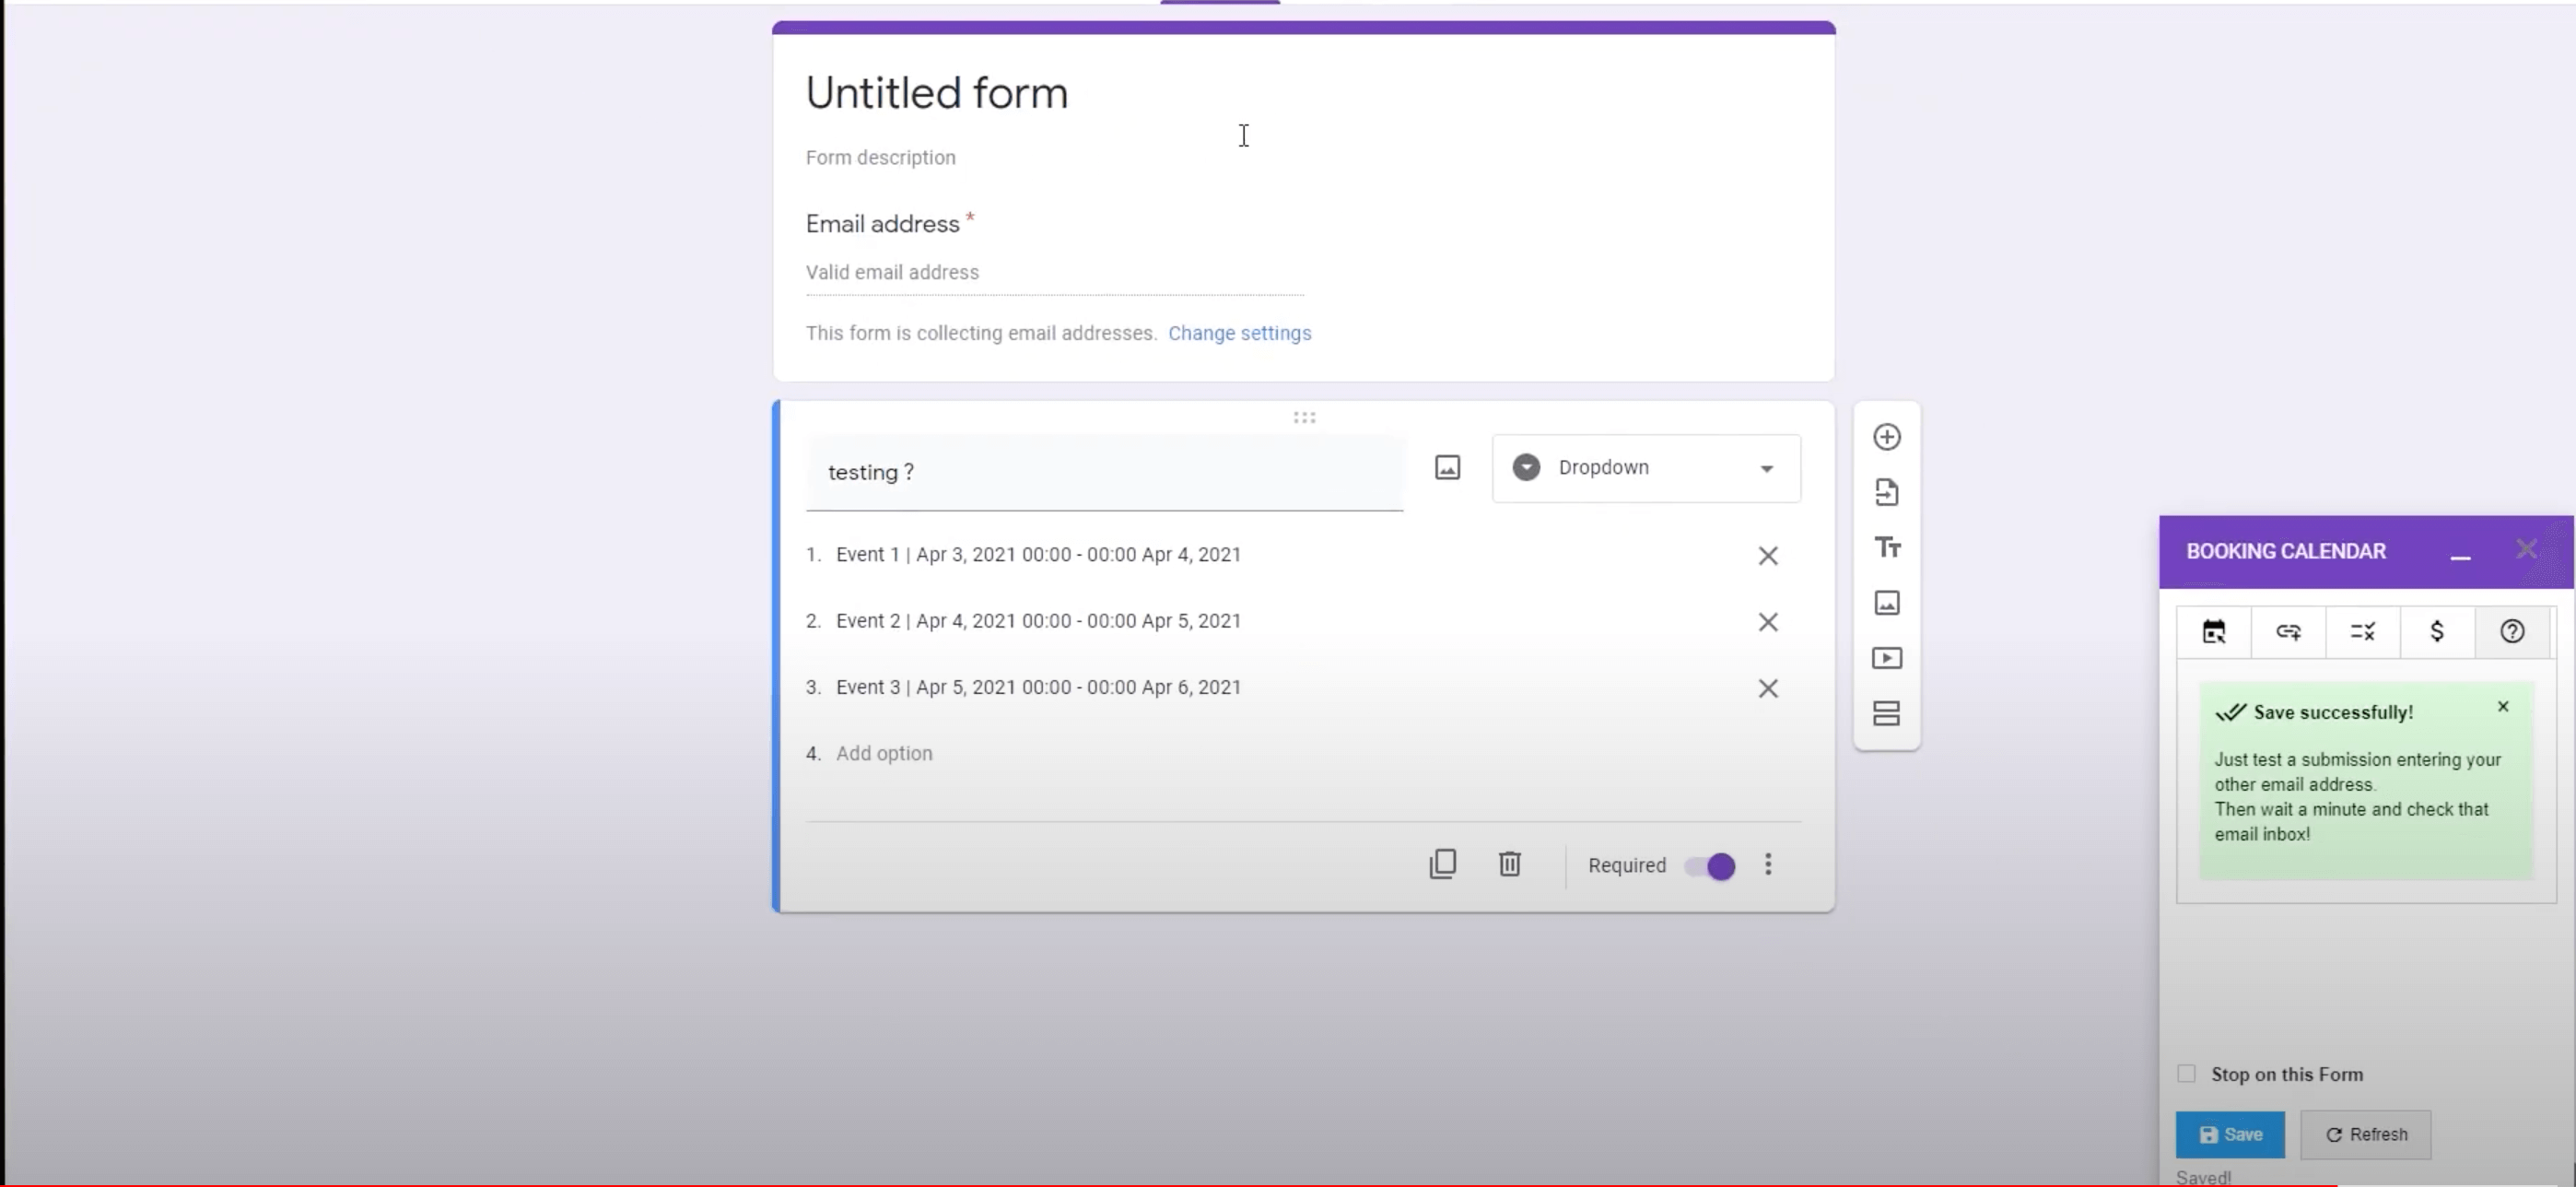Open the calendar tab in Booking Calendar
This screenshot has width=2576, height=1187.
(2214, 631)
